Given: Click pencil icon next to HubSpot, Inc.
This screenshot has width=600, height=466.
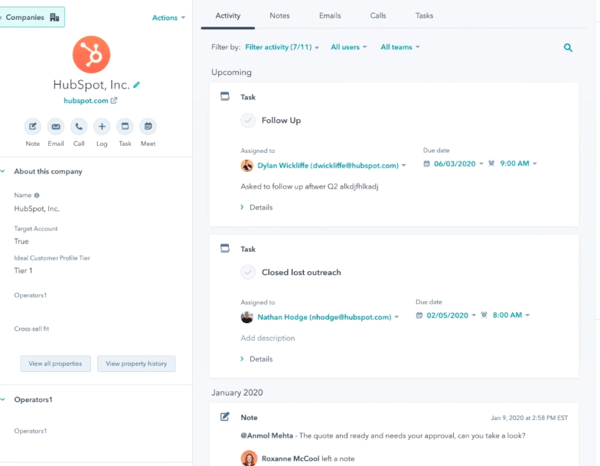Looking at the screenshot, I should [x=137, y=85].
